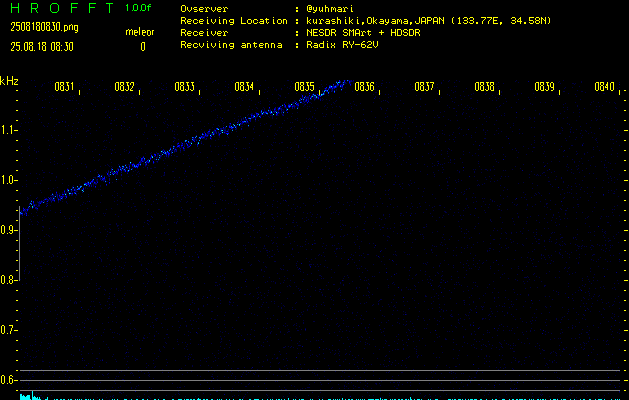Click the Radix RY-62V antenna value
This screenshot has height=400, width=629.
(342, 45)
